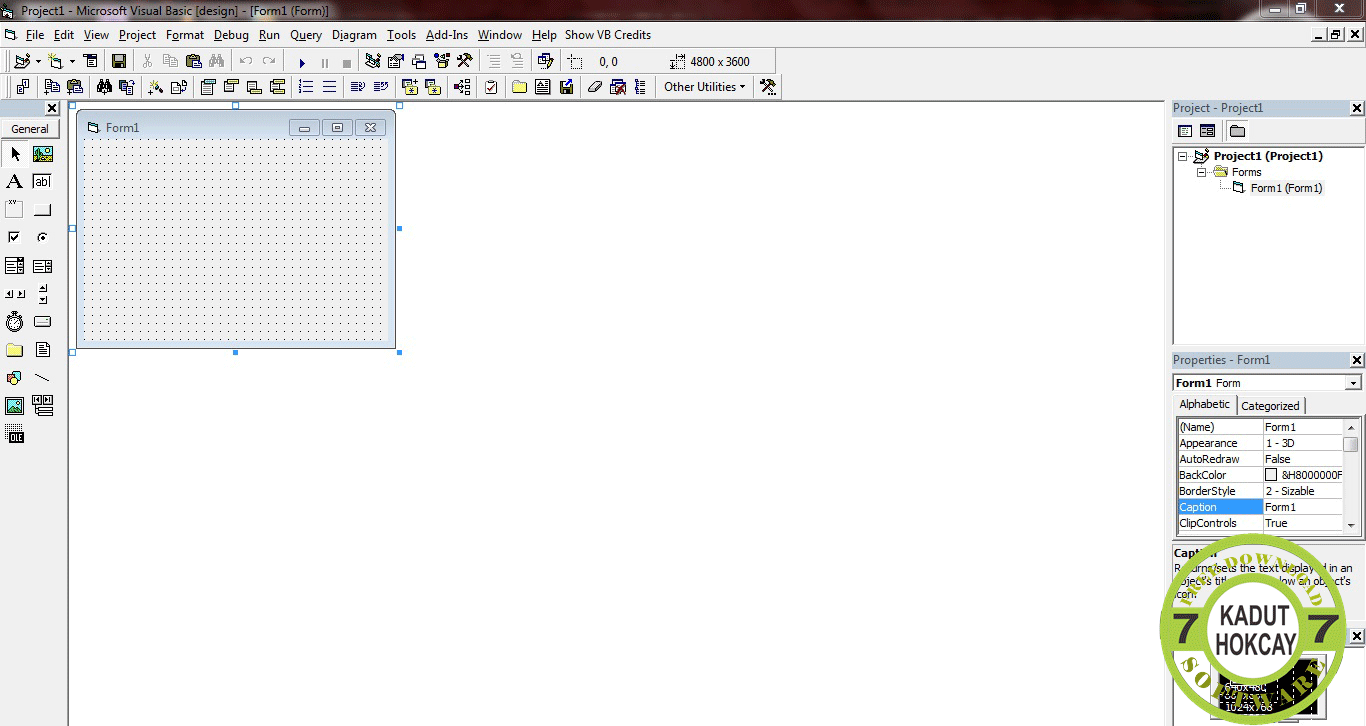Select the horizontal scrollbar control in the toolbox
The image size is (1366, 726).
(15, 294)
